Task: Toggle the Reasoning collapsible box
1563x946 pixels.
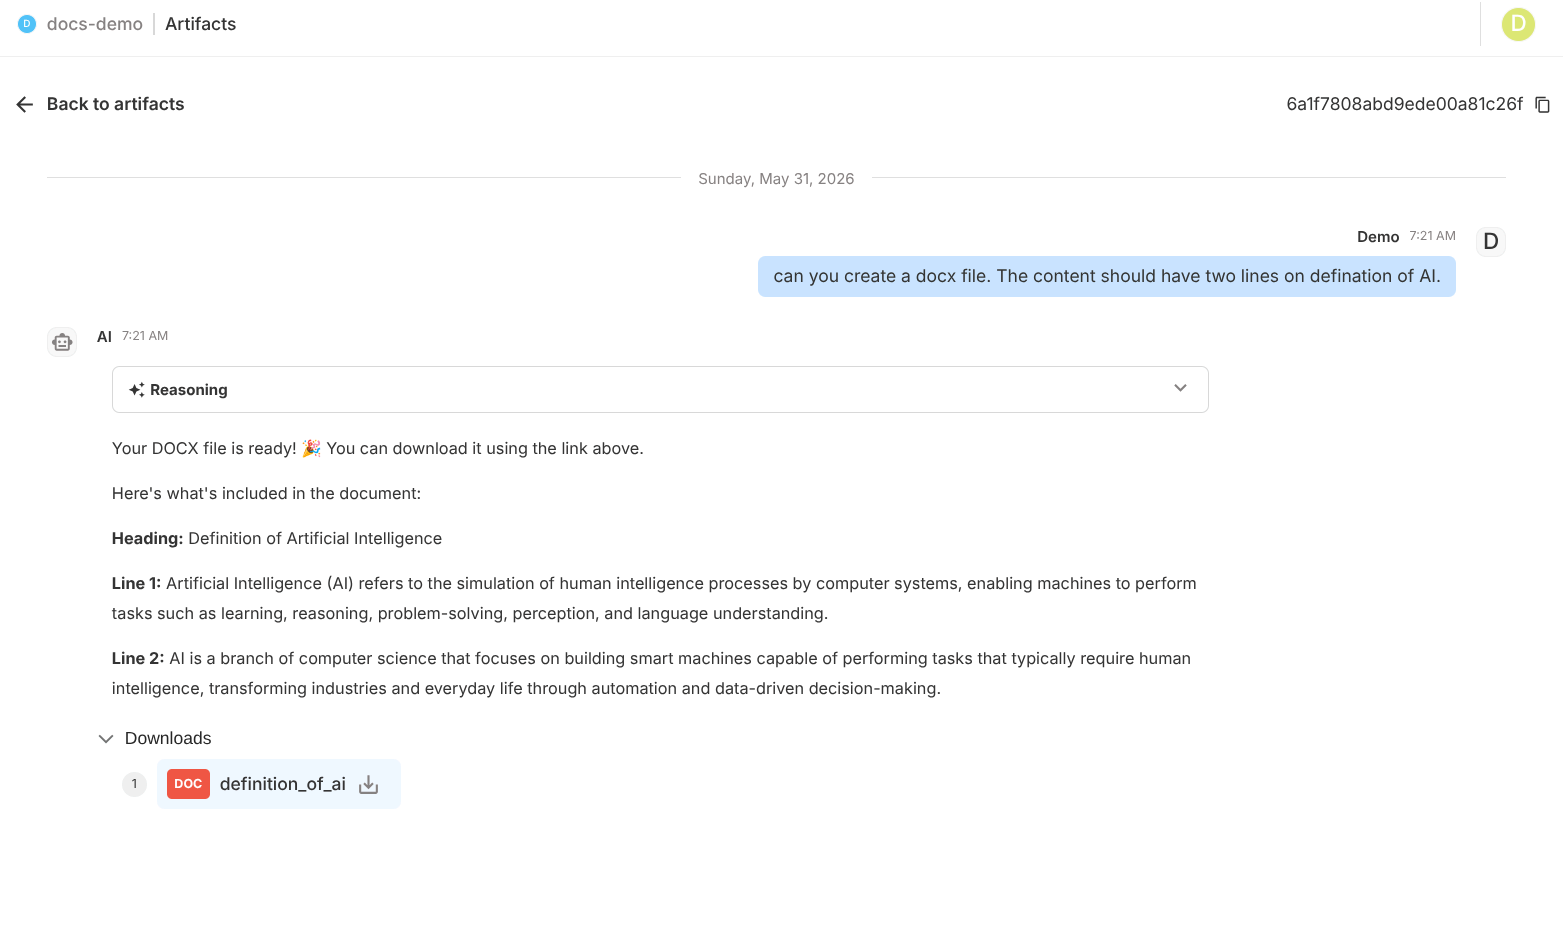Action: pyautogui.click(x=660, y=390)
